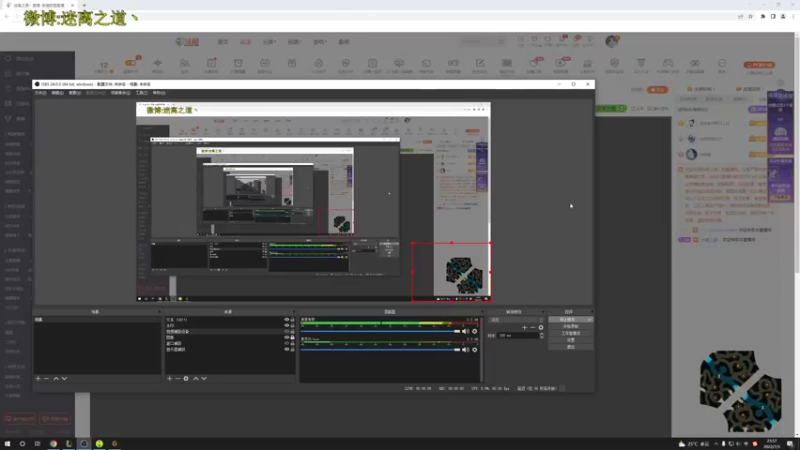Screen dimensions: 800x450
Task: Increase transition duration with up arrow
Action: tap(541, 334)
